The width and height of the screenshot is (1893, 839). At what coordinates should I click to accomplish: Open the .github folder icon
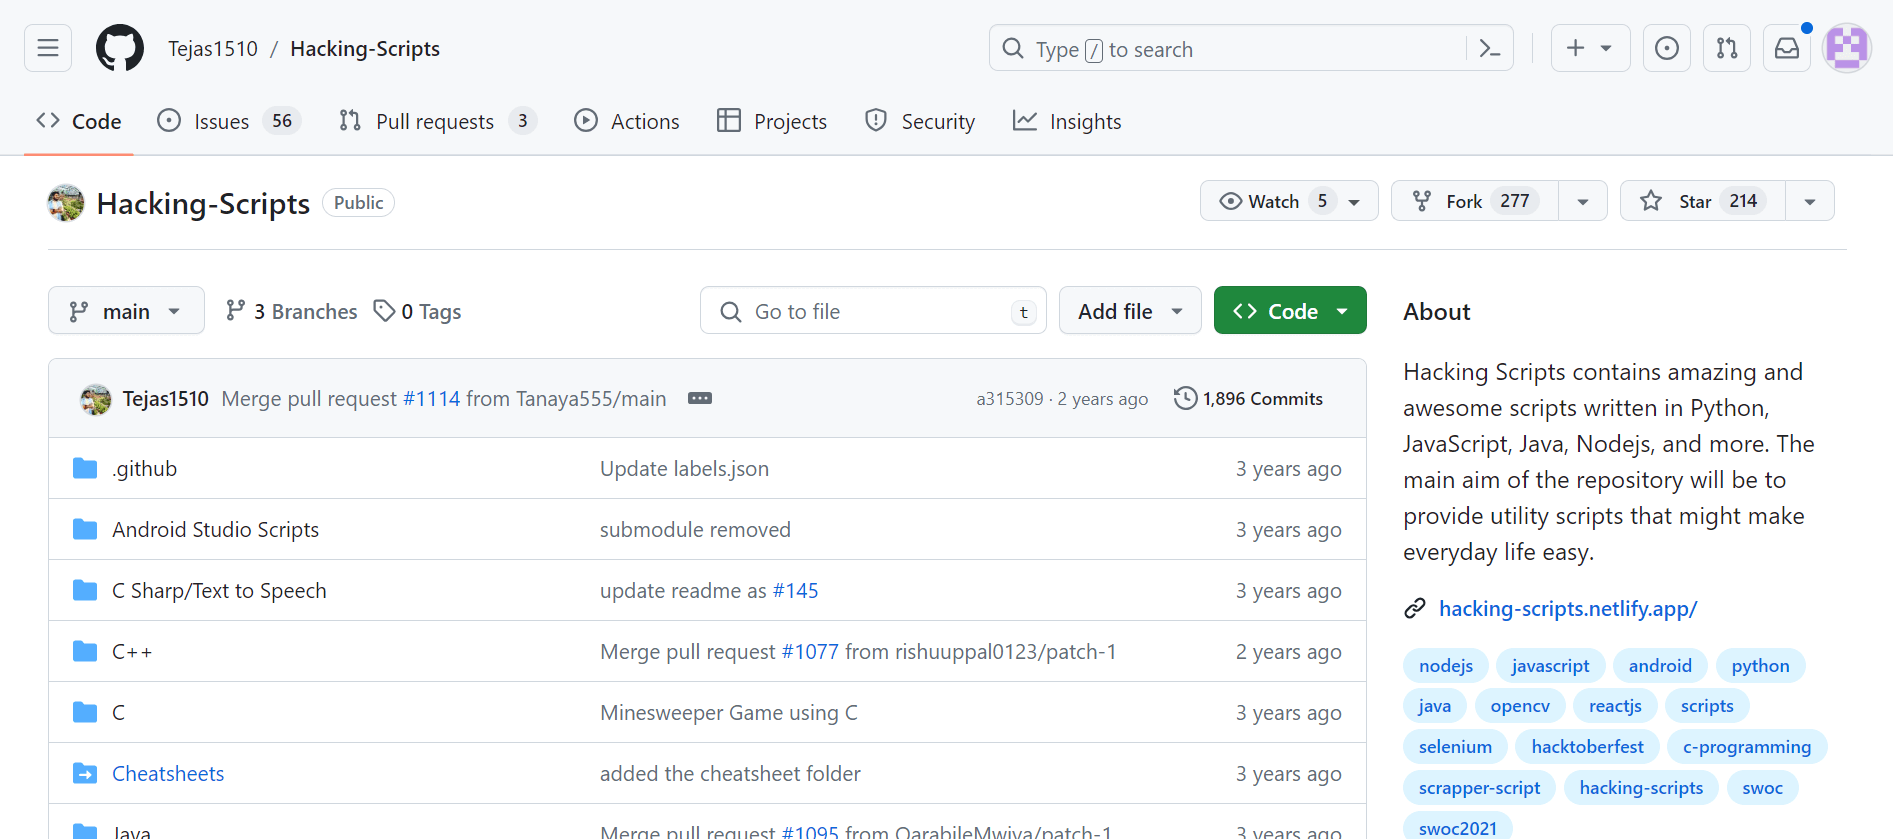(85, 468)
